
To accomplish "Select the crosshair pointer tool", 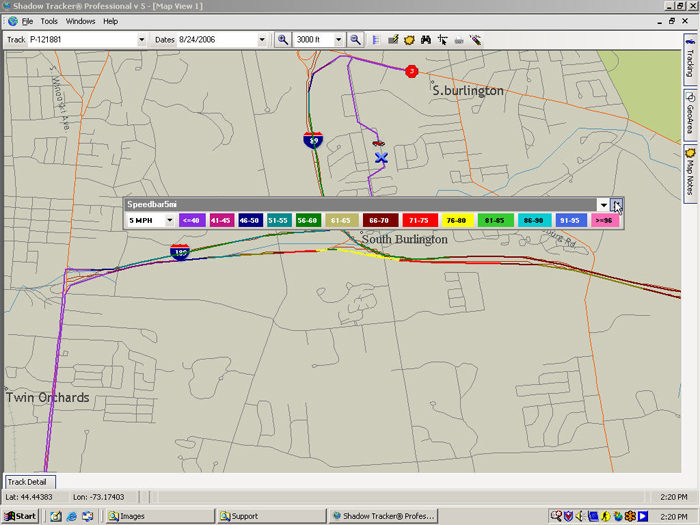I will pyautogui.click(x=442, y=40).
